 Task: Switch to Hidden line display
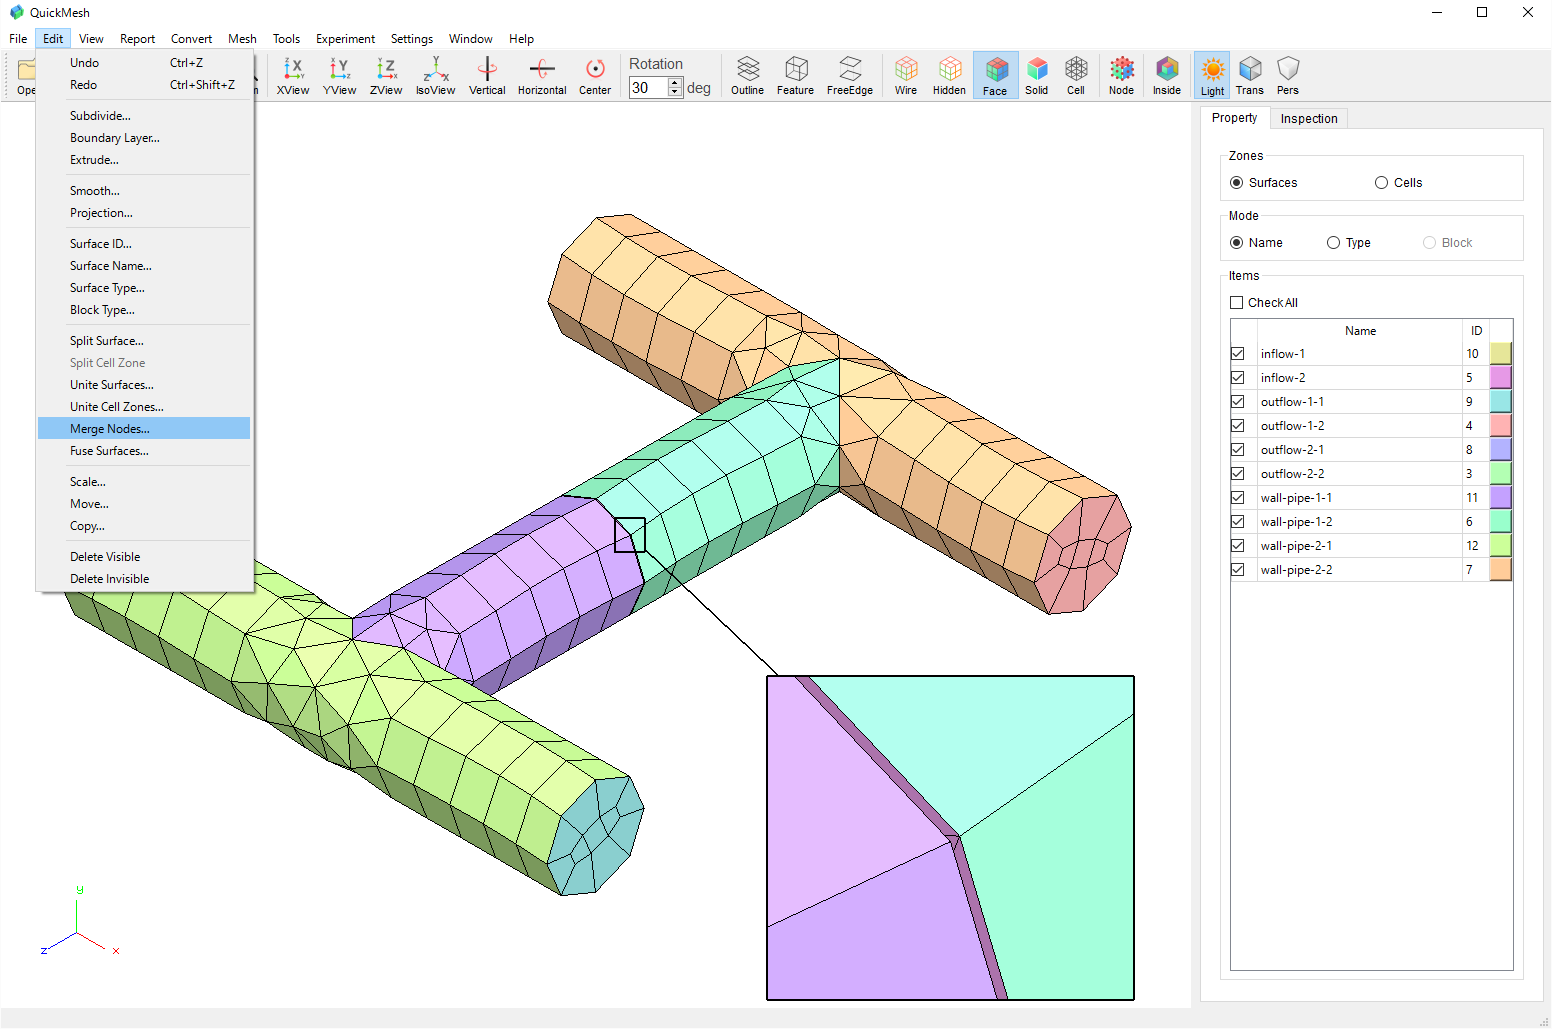[x=949, y=76]
